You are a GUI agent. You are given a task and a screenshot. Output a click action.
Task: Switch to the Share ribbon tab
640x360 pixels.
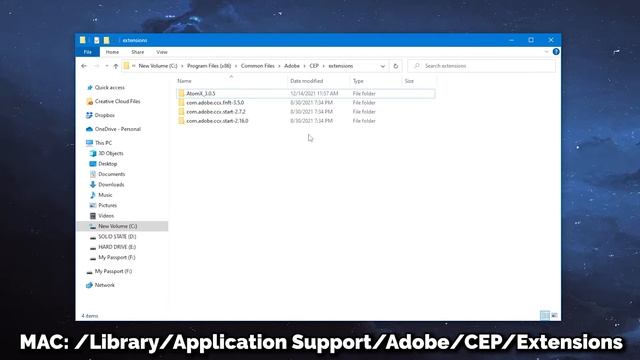[x=138, y=52]
